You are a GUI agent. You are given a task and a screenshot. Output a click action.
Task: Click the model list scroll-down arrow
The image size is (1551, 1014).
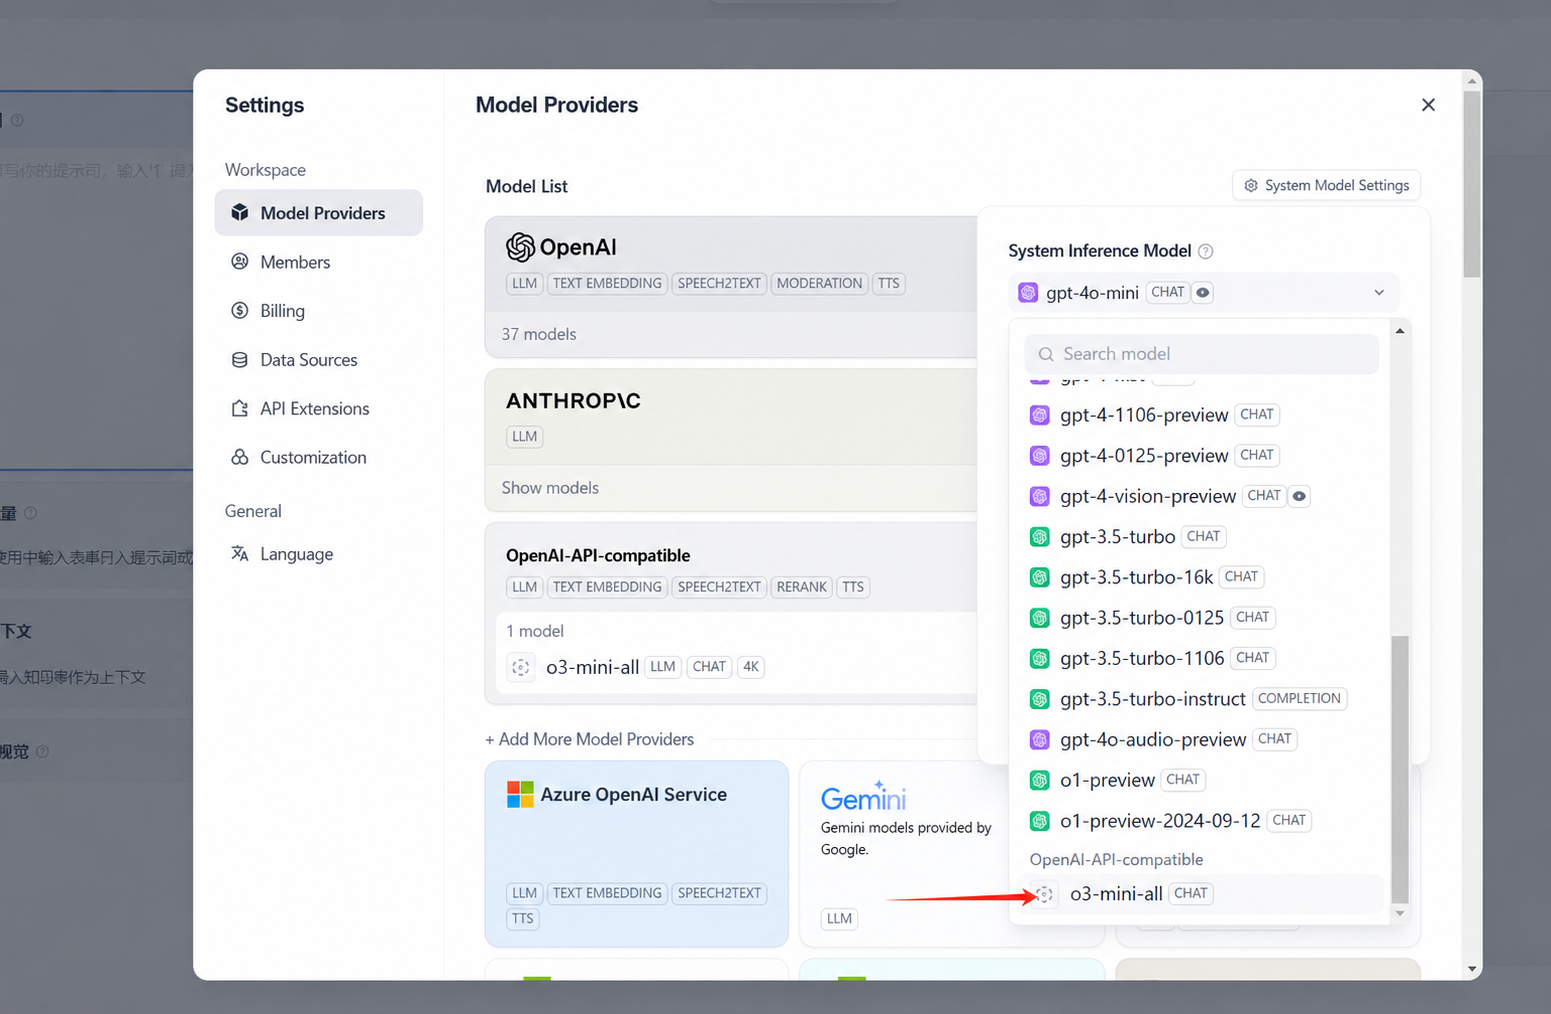coord(1400,913)
